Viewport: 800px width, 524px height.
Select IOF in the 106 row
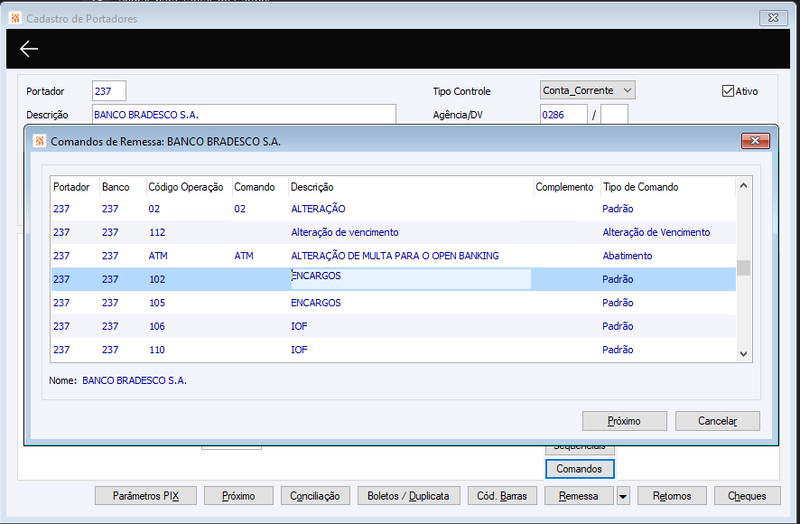click(299, 326)
